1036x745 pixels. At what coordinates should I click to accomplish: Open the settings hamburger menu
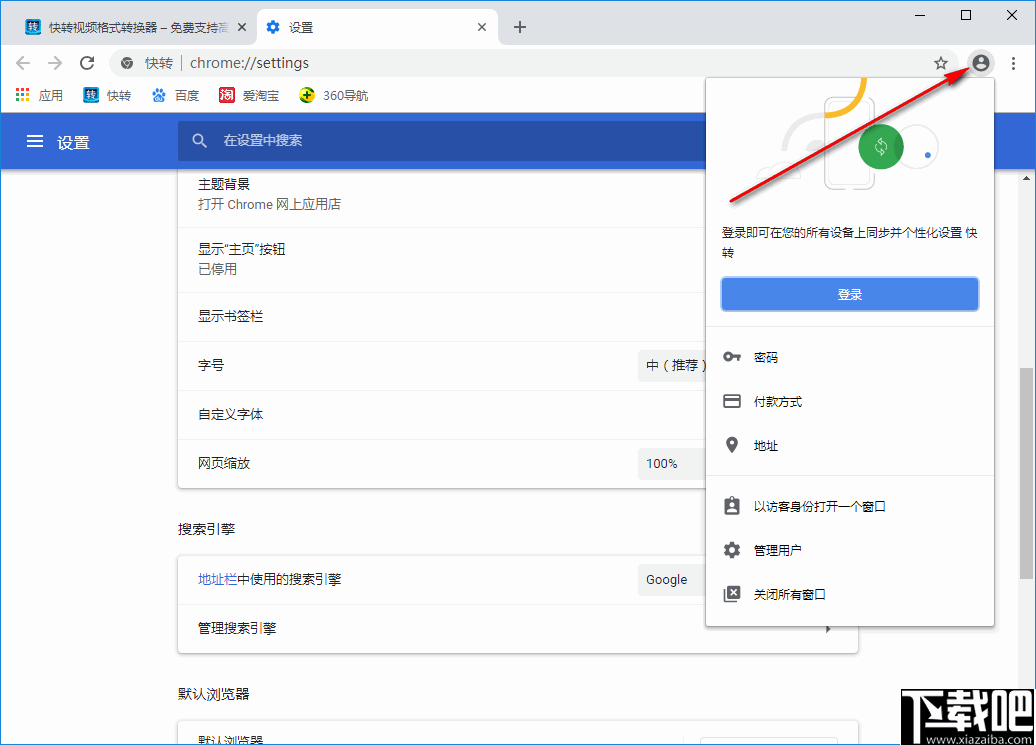pyautogui.click(x=35, y=141)
